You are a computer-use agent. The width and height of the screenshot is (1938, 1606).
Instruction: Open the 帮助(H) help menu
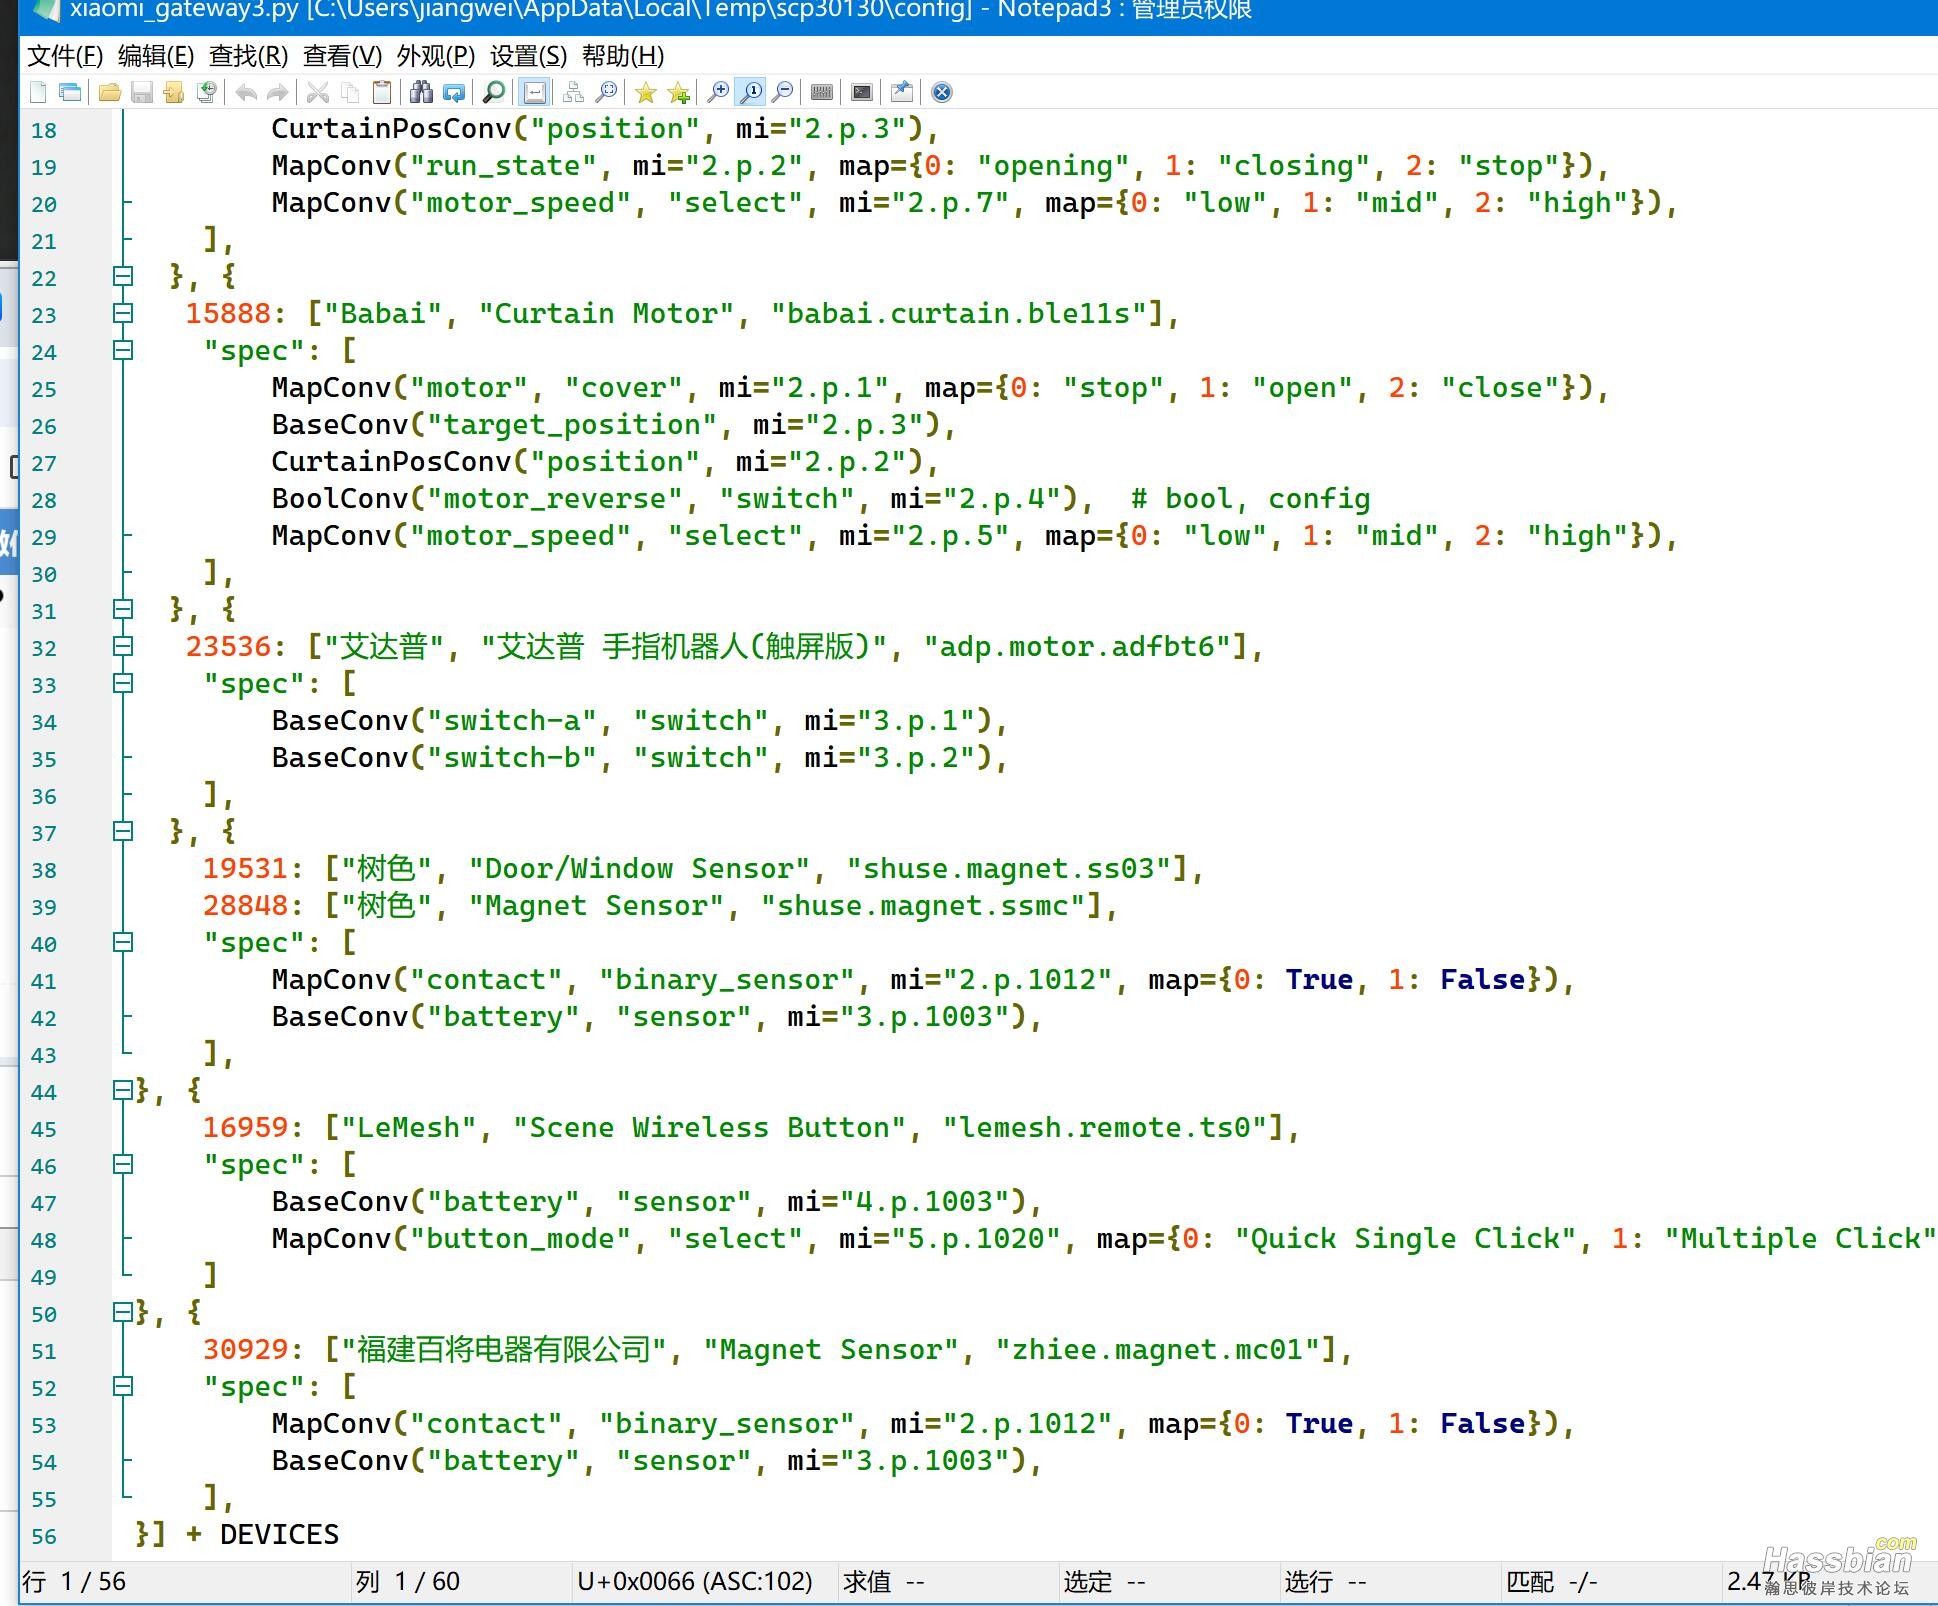click(x=622, y=56)
